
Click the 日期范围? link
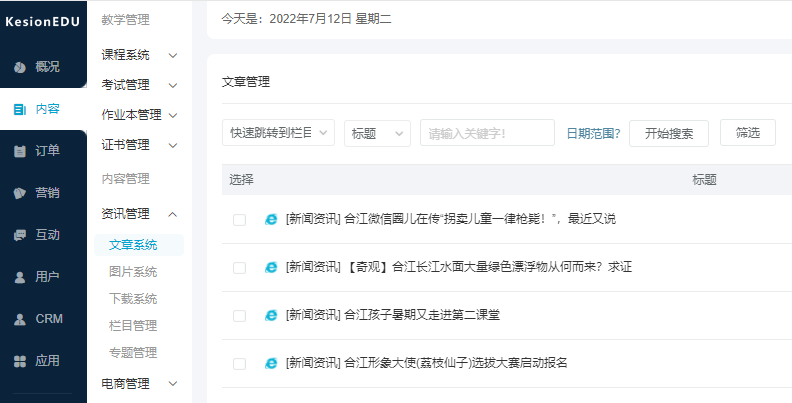tap(593, 133)
